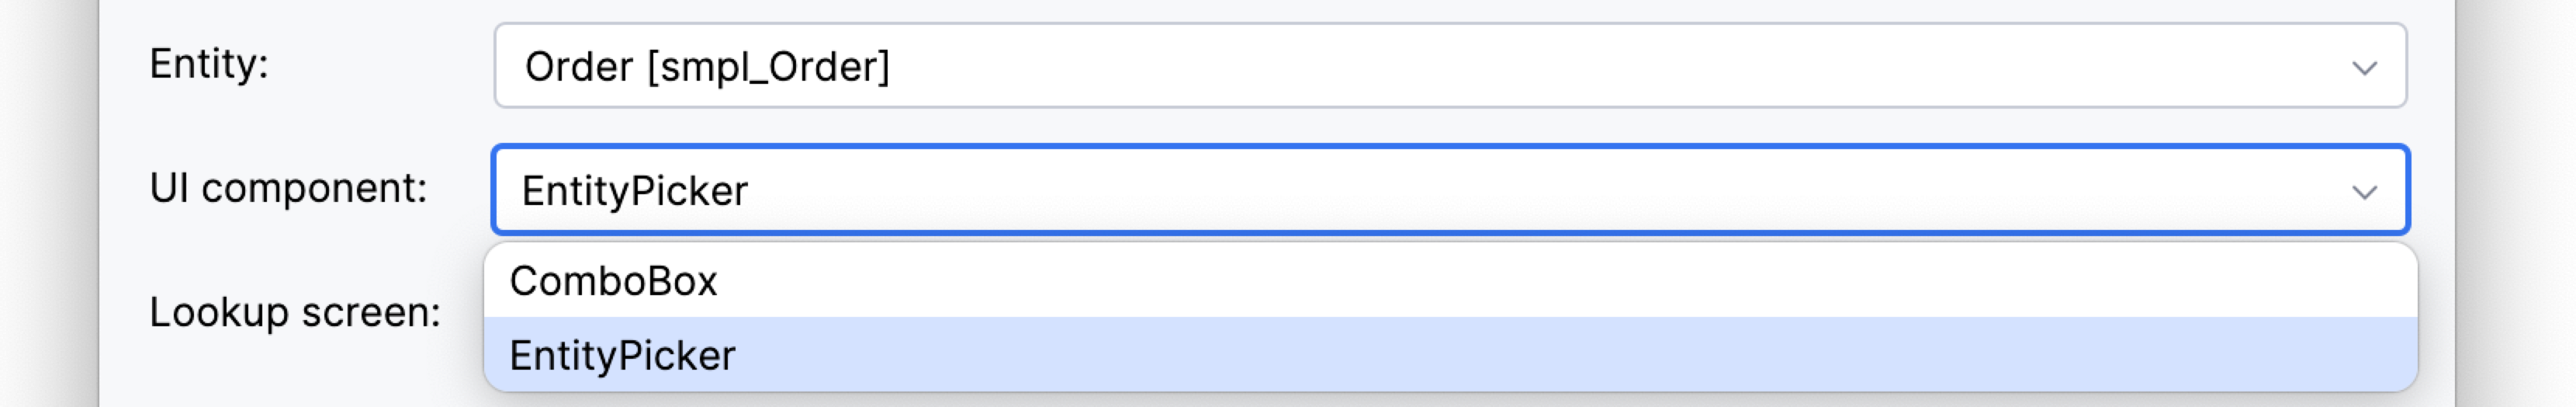Screen dimensions: 2576x407
Task: Click the down arrow beside Order [smpl_Order]
Action: pyautogui.click(x=2364, y=68)
